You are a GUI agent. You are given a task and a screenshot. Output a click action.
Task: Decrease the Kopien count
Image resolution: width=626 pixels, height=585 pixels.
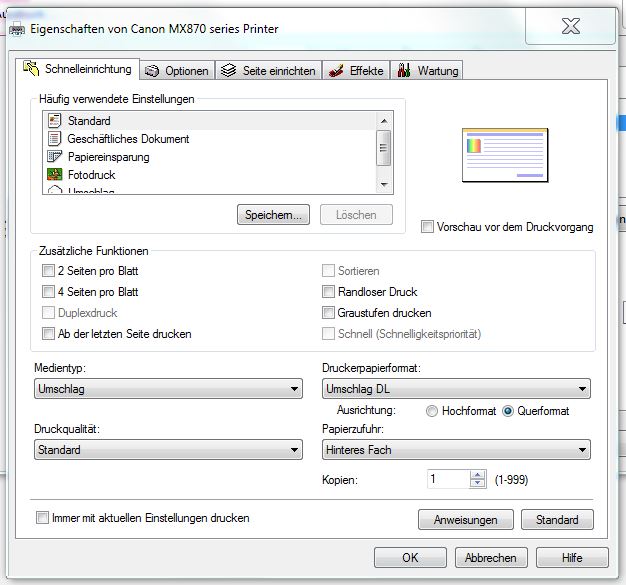[477, 483]
